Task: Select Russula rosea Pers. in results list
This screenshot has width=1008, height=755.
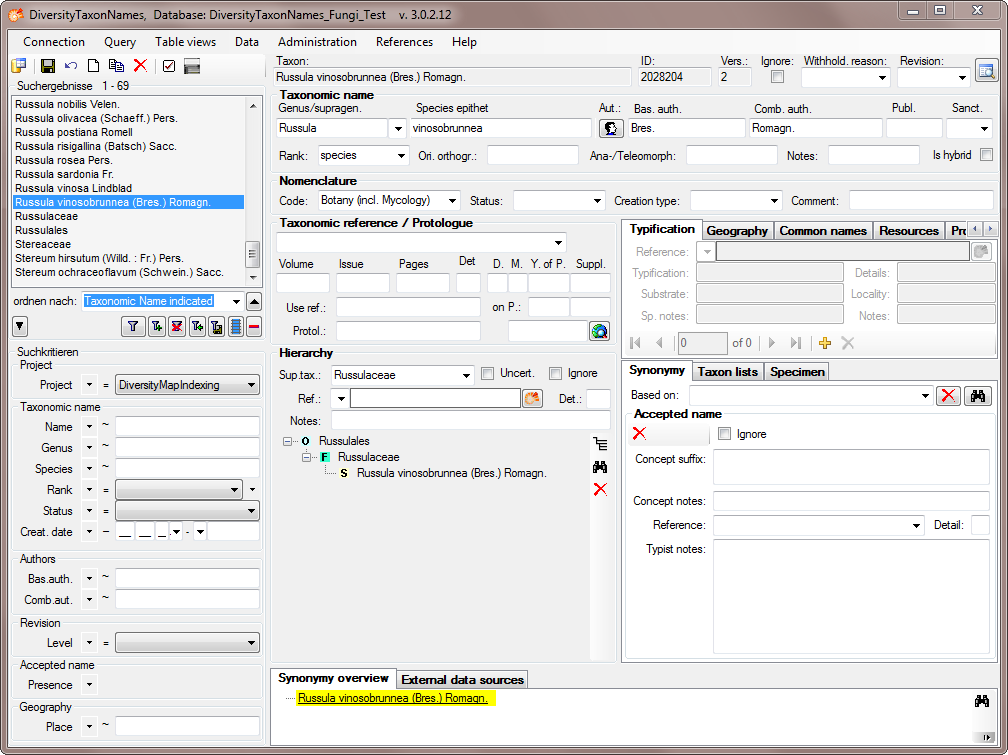Action: pos(63,160)
